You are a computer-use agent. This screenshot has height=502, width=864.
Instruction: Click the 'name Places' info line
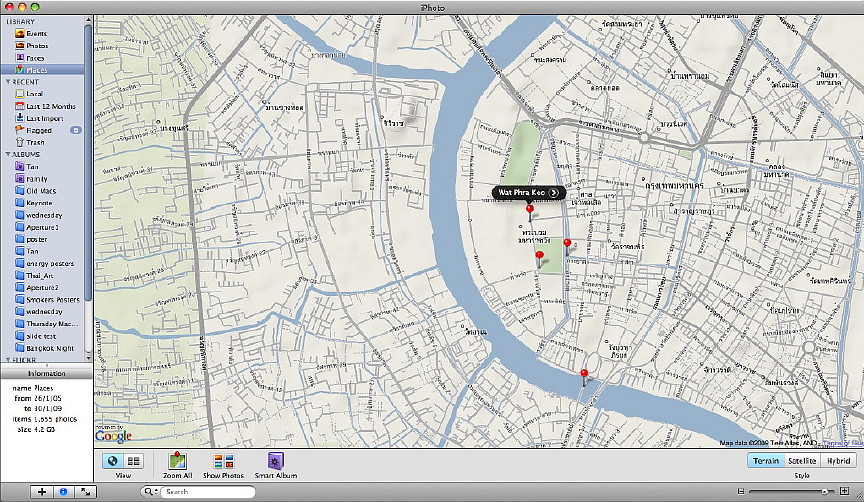click(x=33, y=388)
